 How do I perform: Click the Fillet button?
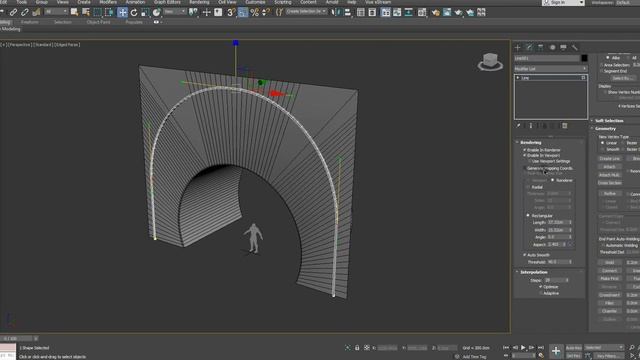pyautogui.click(x=609, y=303)
